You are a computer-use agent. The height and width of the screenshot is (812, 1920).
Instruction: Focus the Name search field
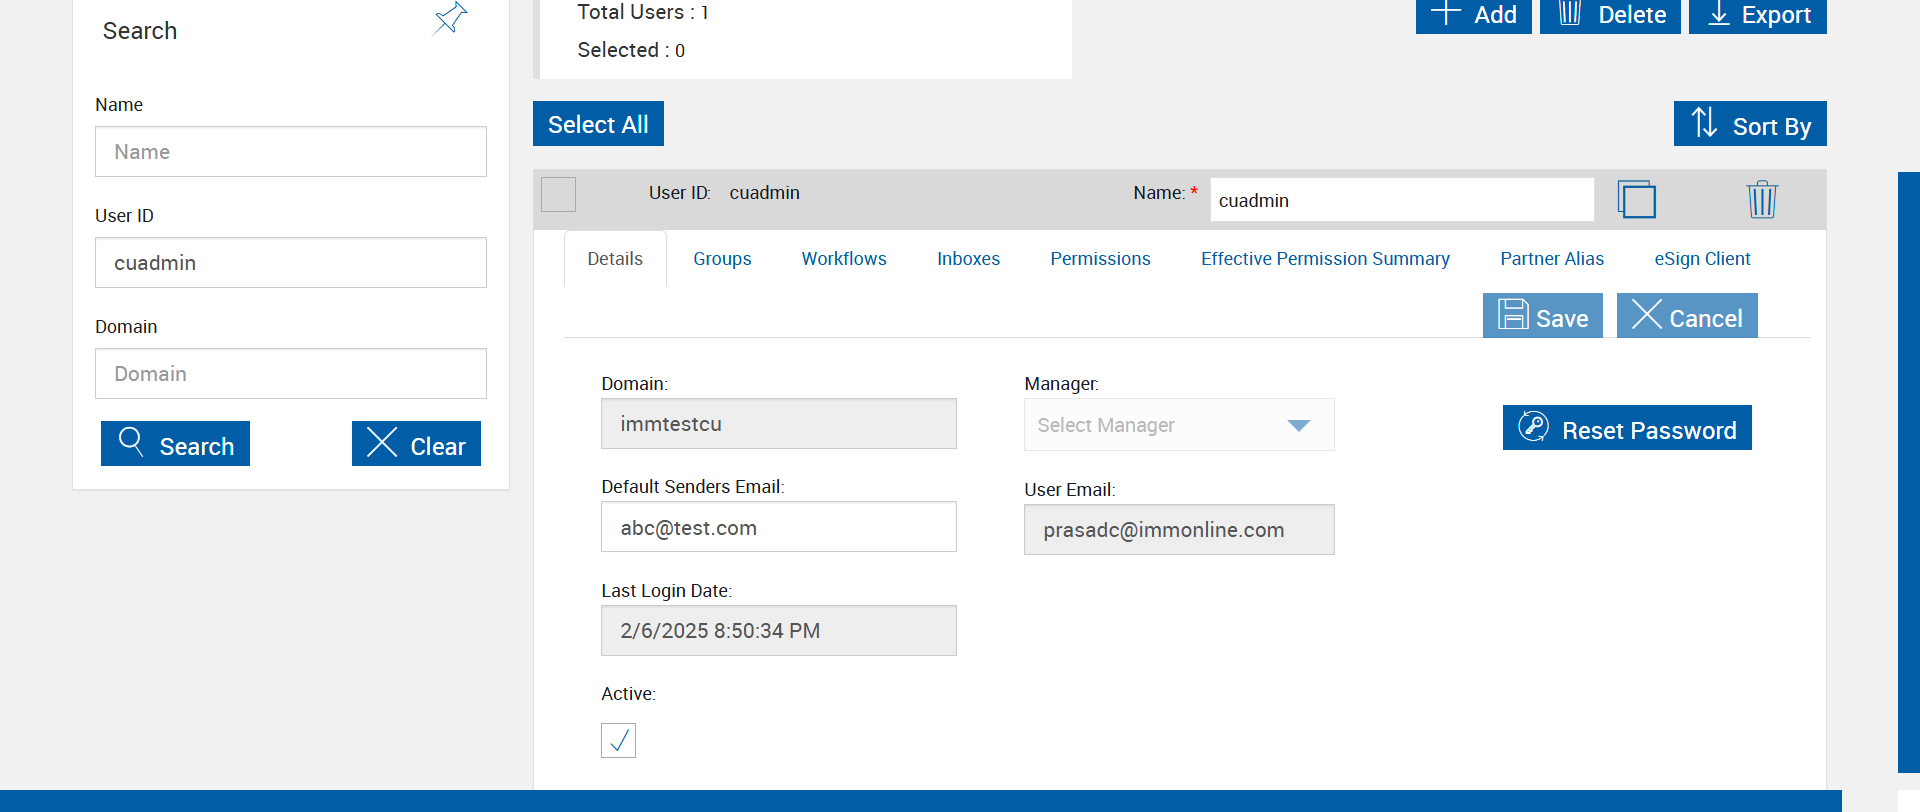(291, 152)
